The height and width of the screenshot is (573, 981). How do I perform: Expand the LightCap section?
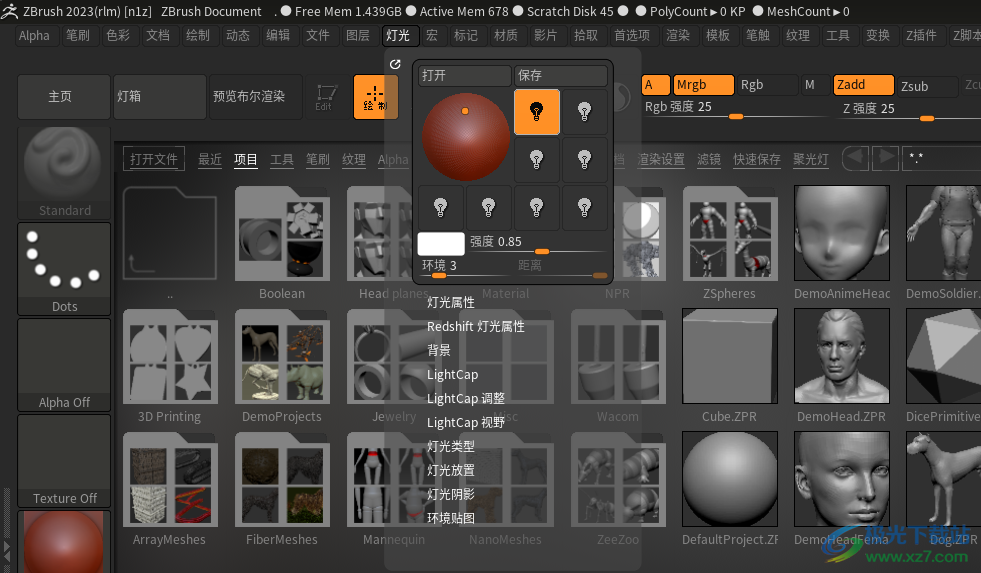(x=452, y=375)
